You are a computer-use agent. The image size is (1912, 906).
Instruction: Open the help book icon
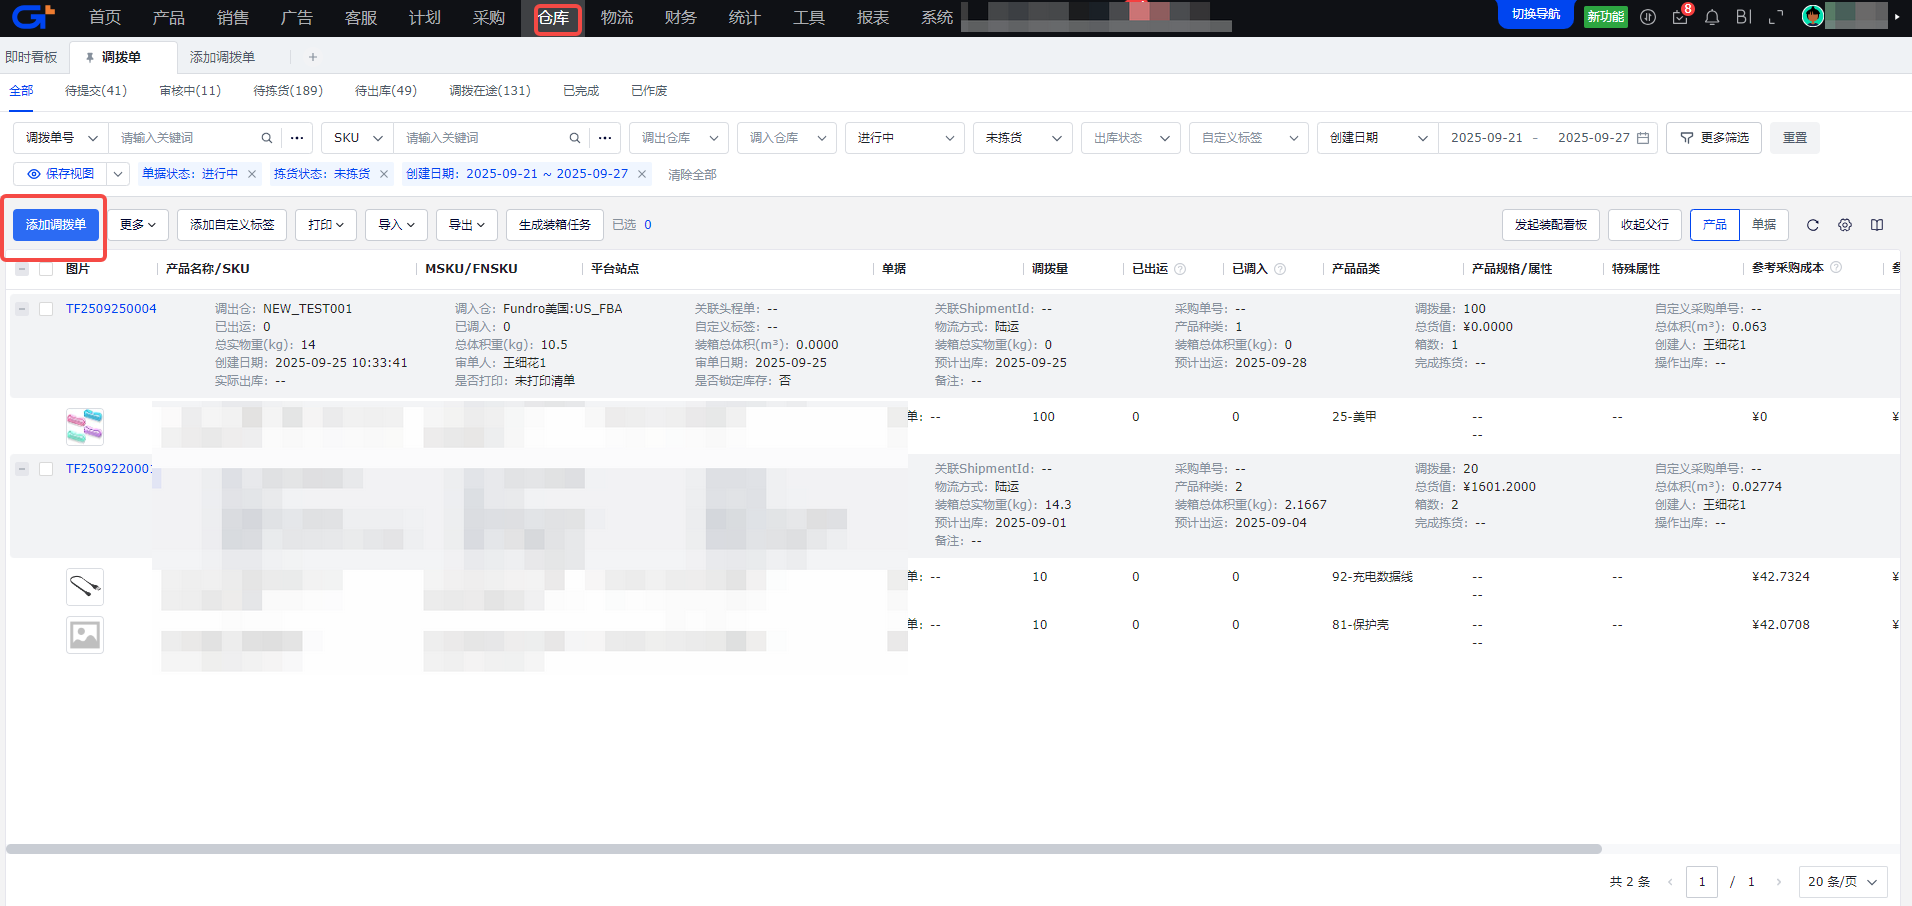tap(1877, 225)
